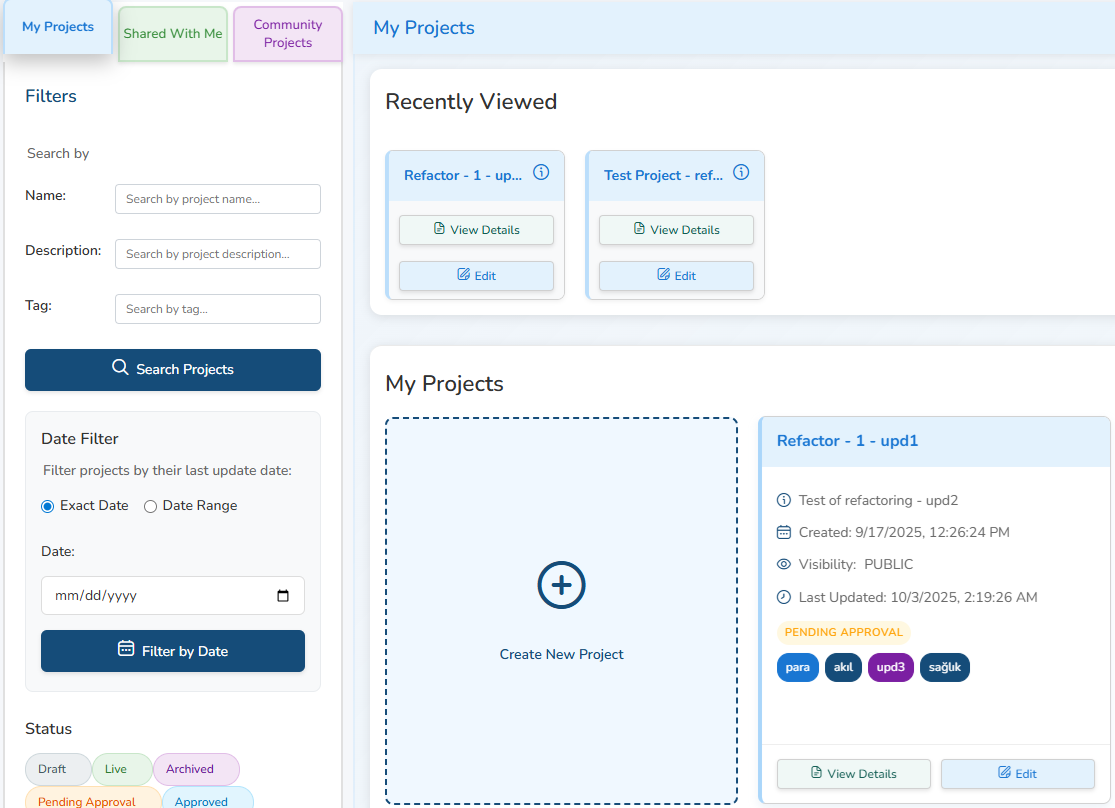Focus the Search by project name field
Image resolution: width=1115 pixels, height=808 pixels.
218,199
